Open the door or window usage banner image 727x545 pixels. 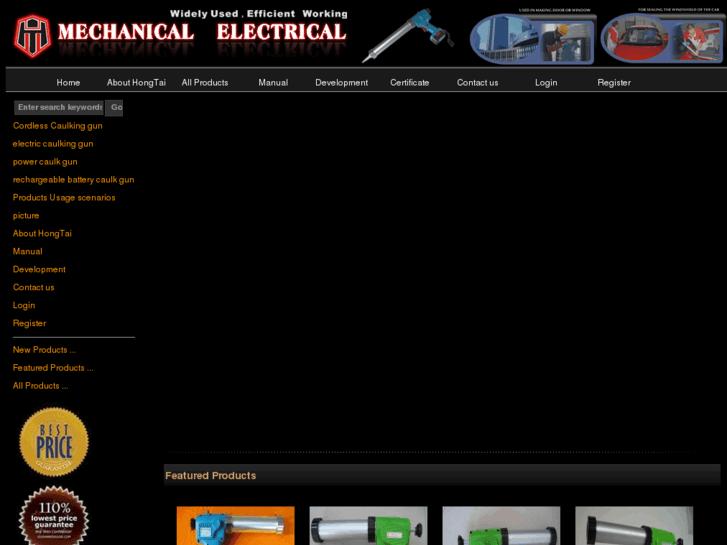532,37
